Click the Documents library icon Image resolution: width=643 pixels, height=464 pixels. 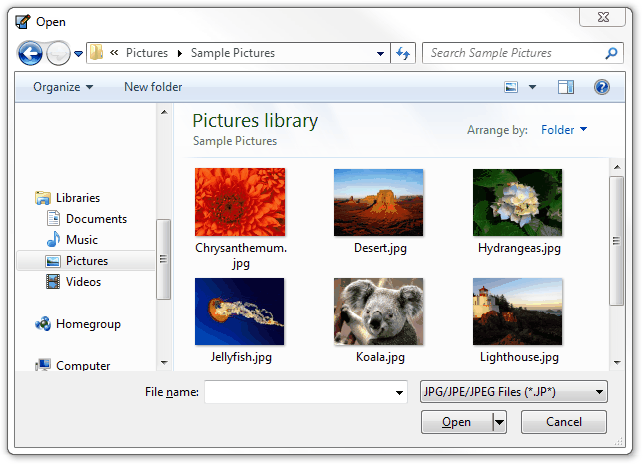click(53, 218)
